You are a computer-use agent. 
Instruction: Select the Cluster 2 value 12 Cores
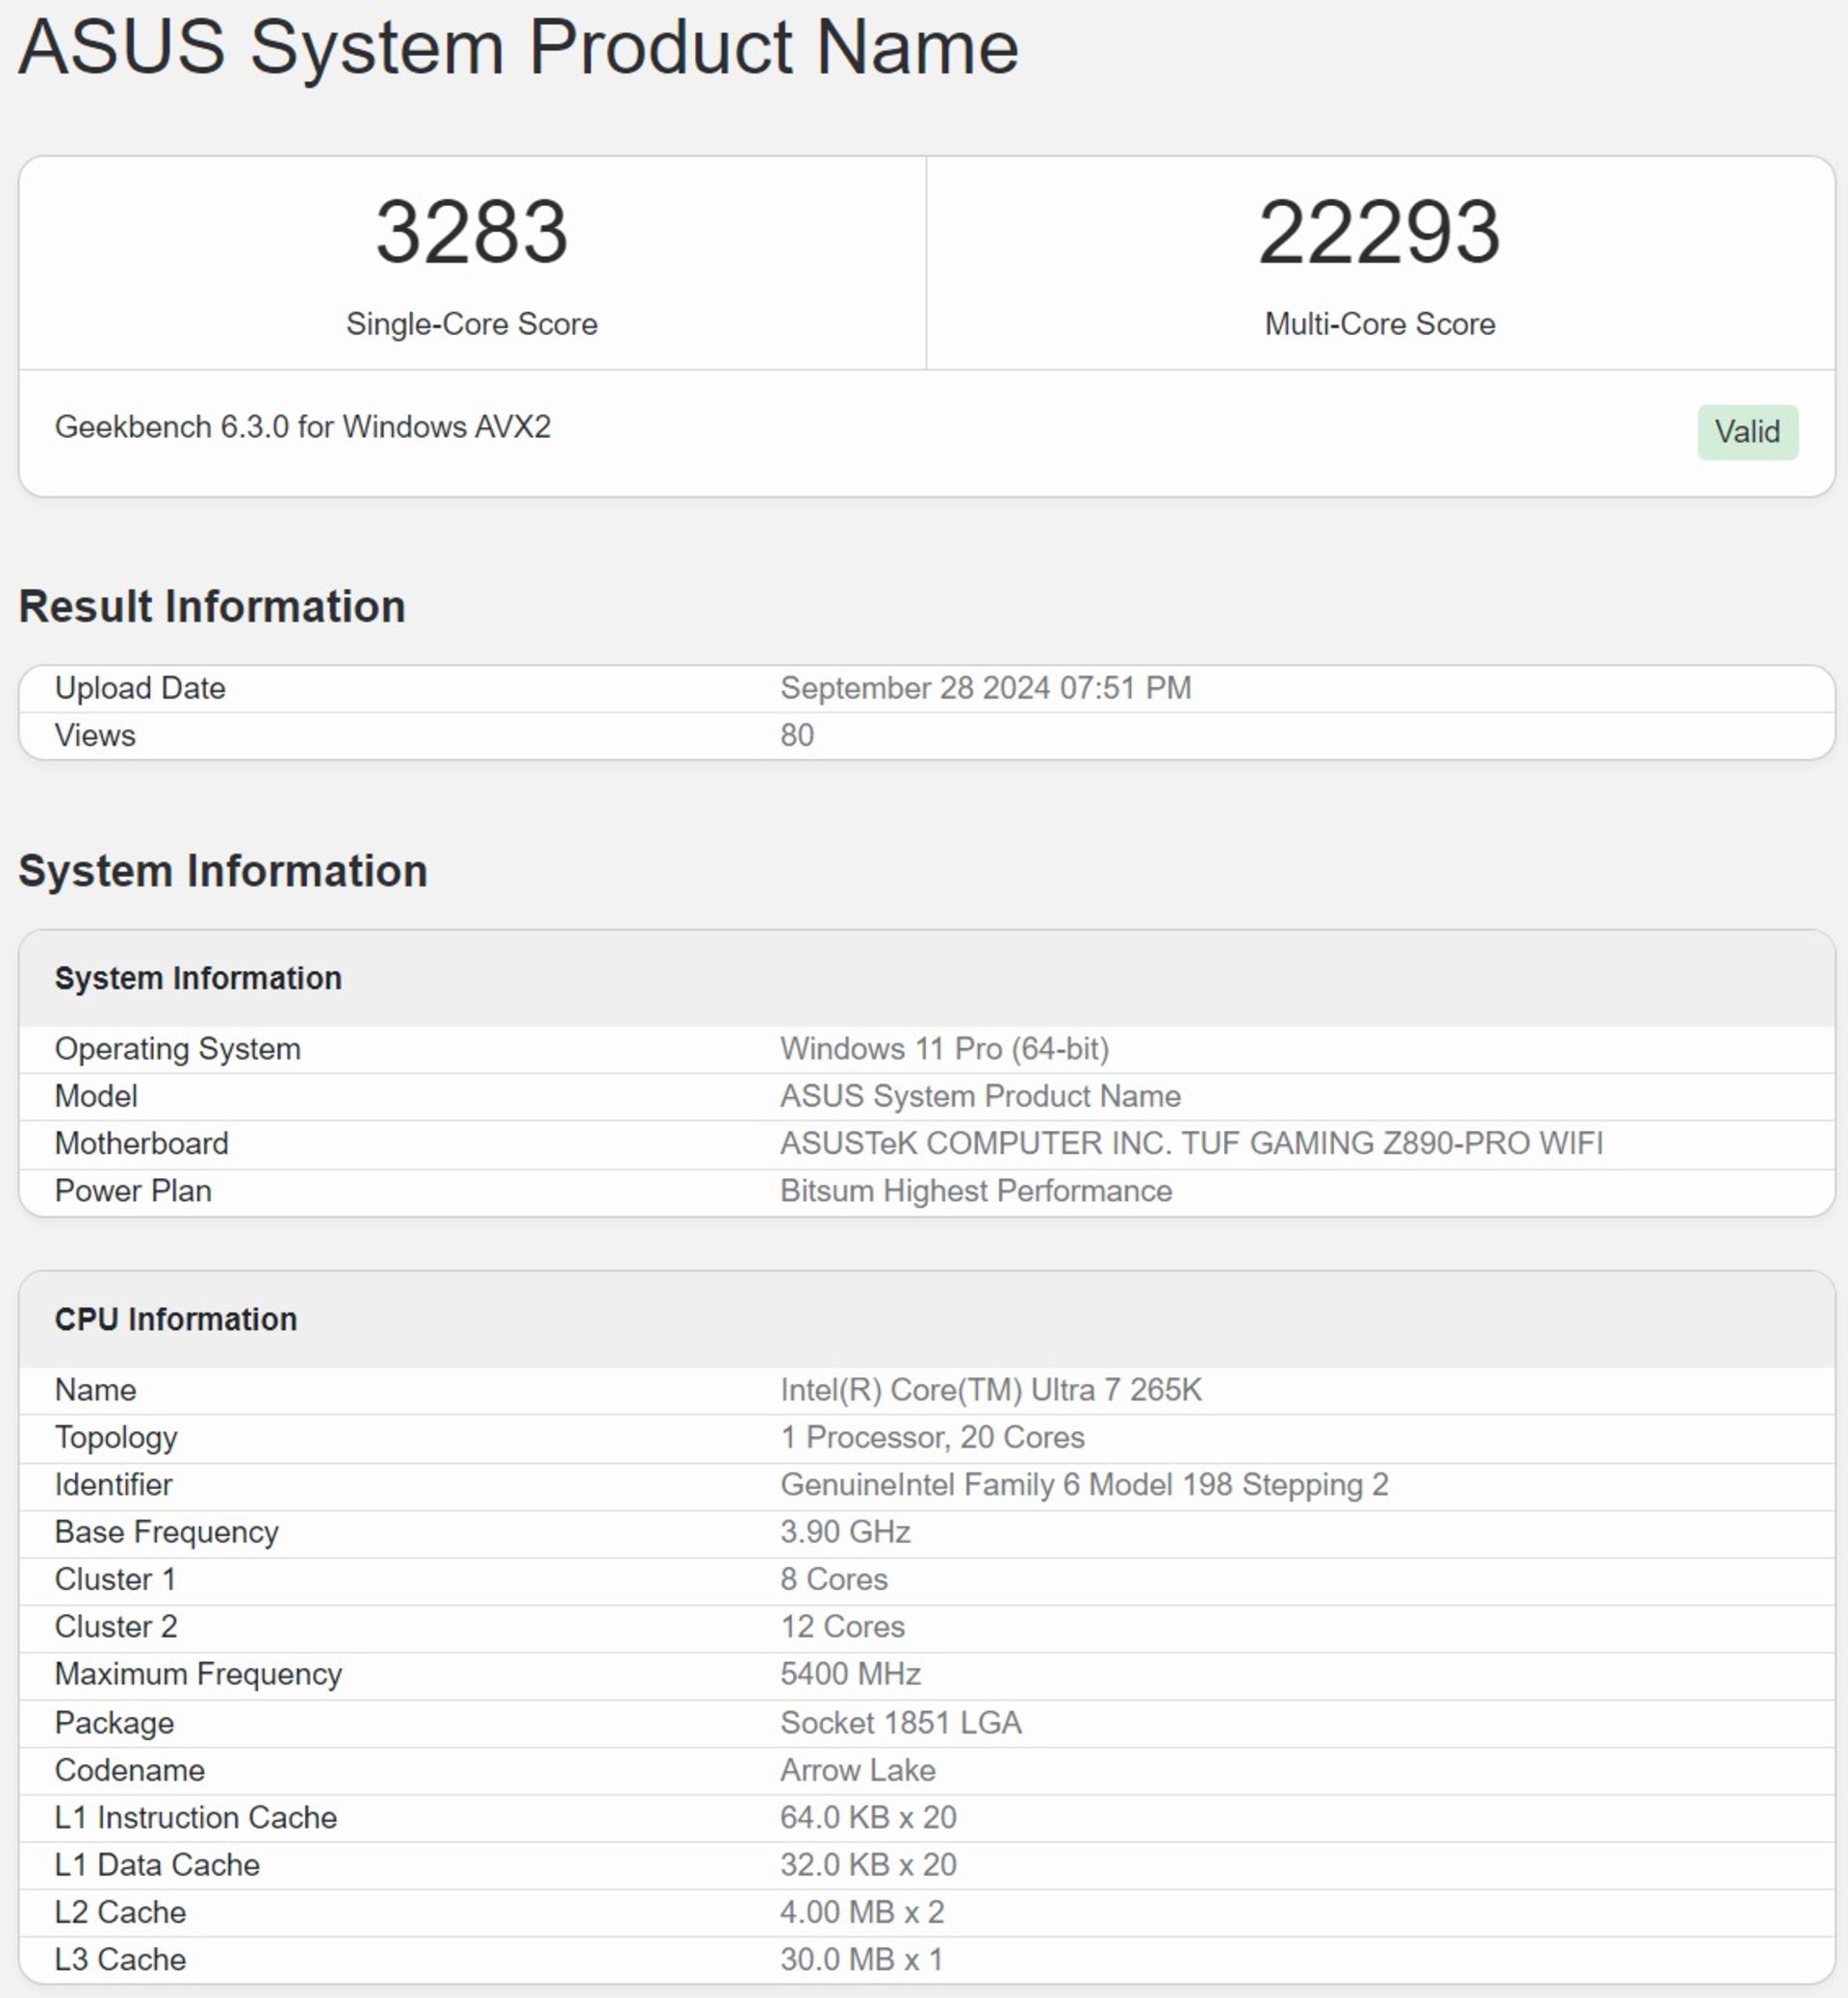(842, 1627)
